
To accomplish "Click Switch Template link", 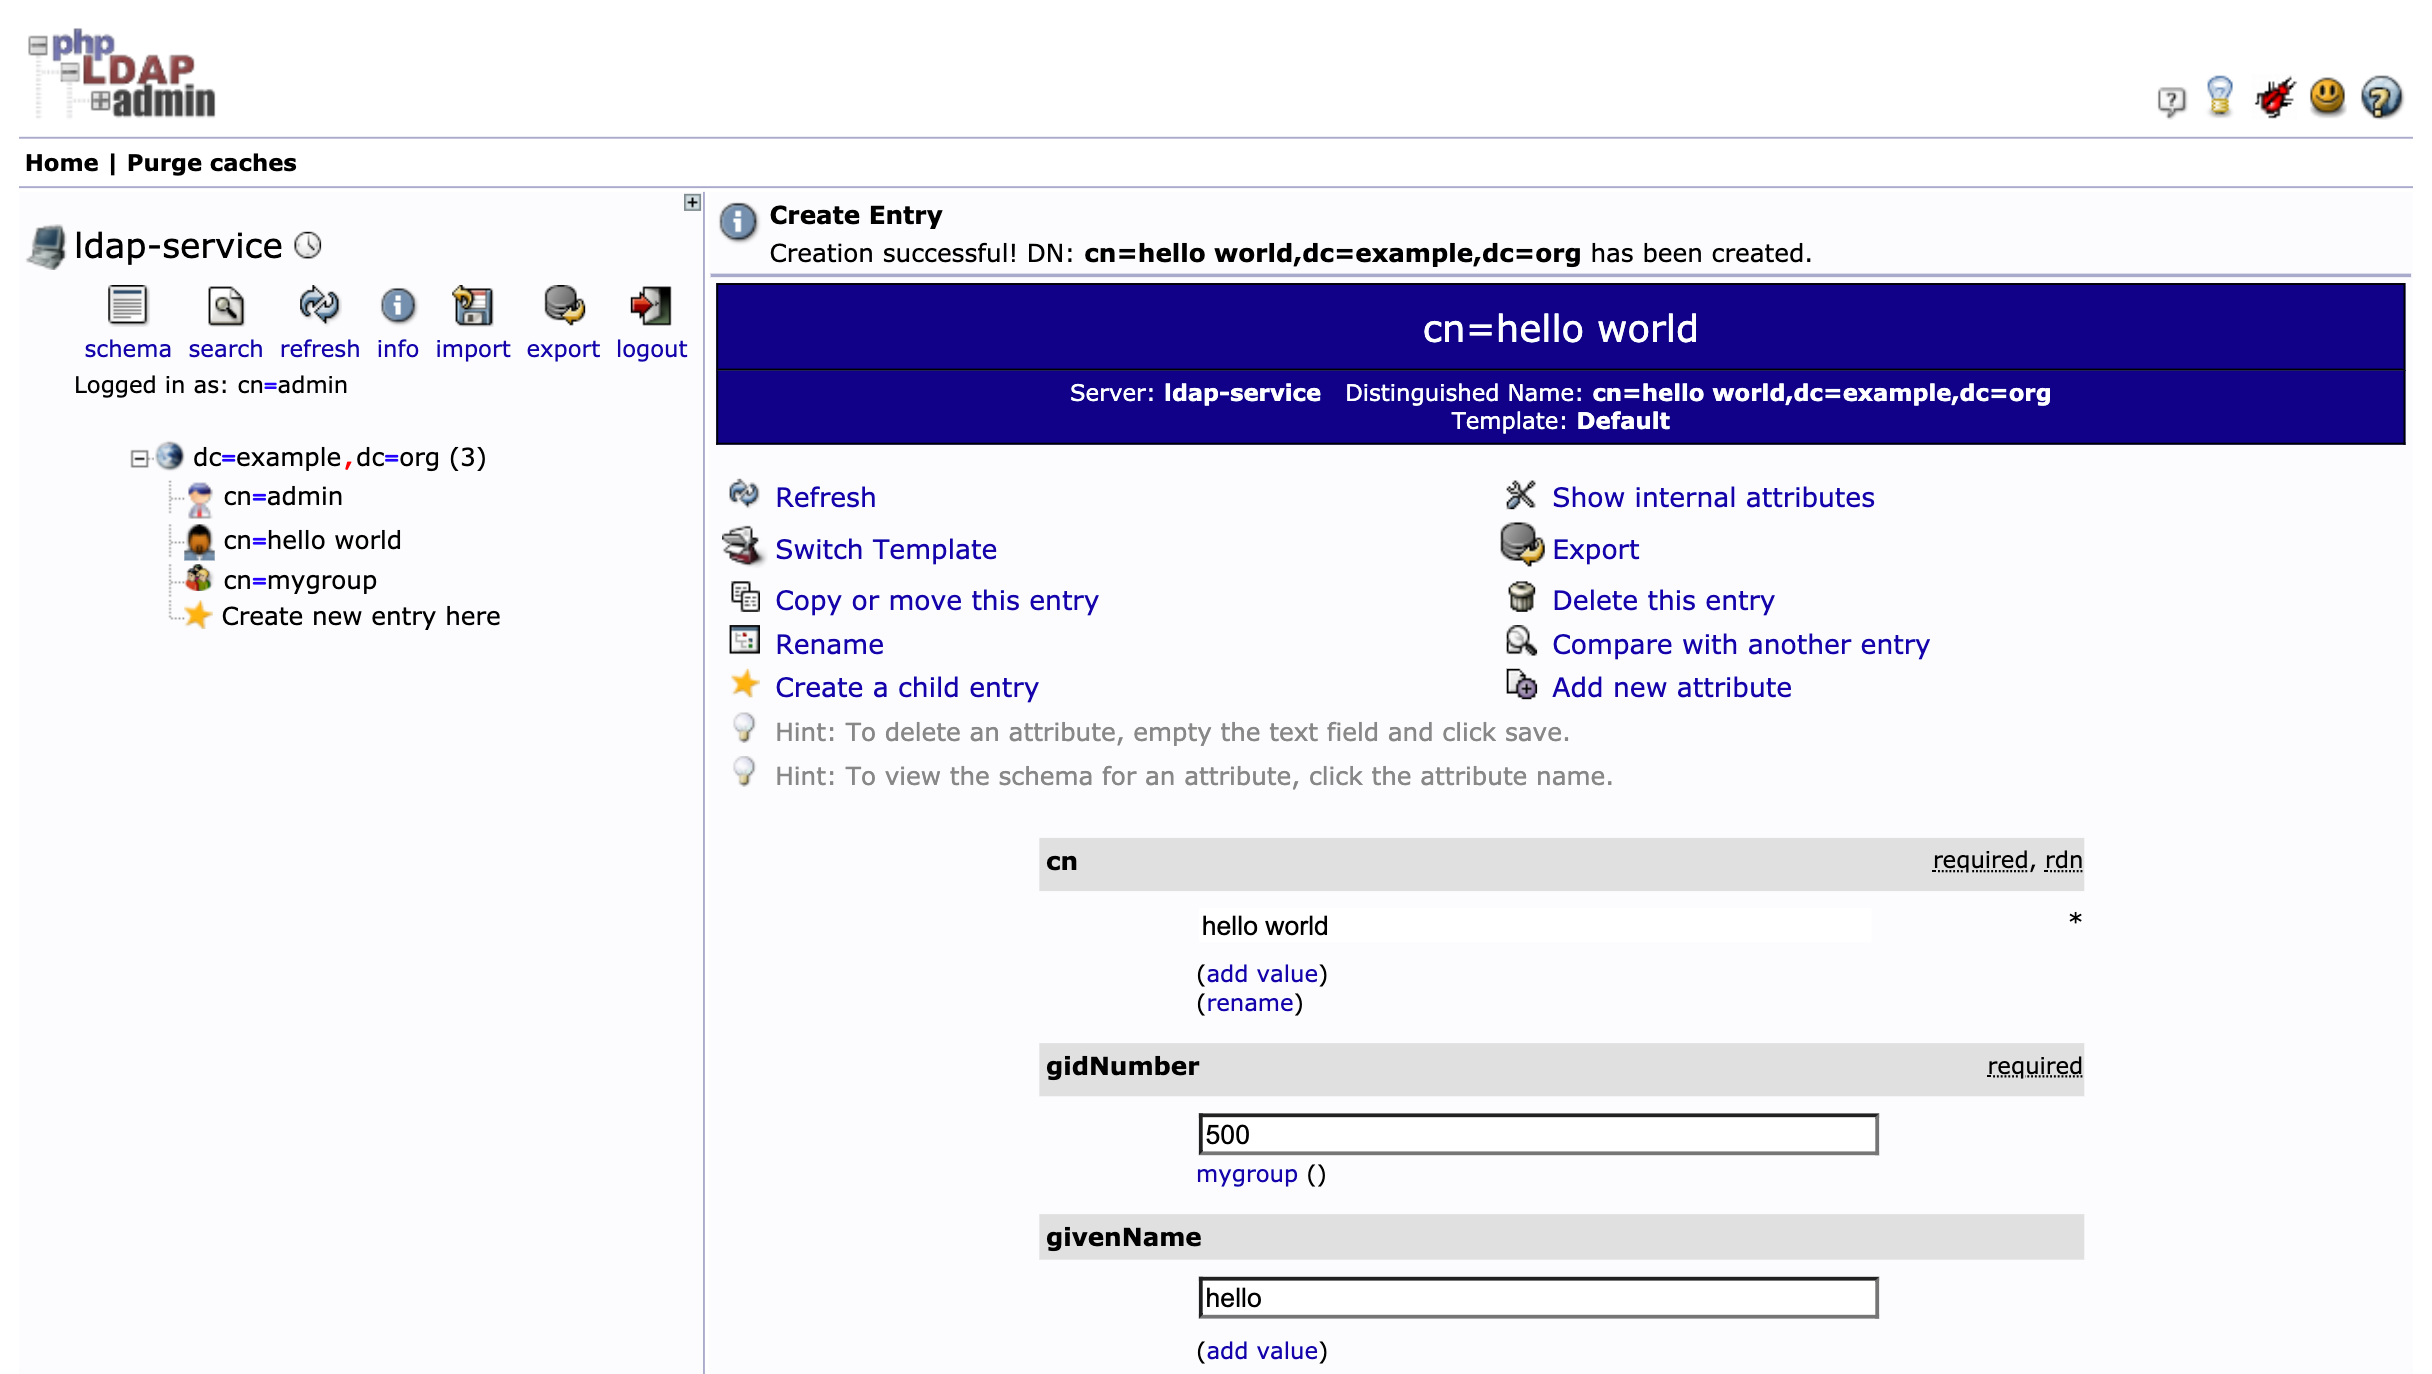I will pos(886,549).
